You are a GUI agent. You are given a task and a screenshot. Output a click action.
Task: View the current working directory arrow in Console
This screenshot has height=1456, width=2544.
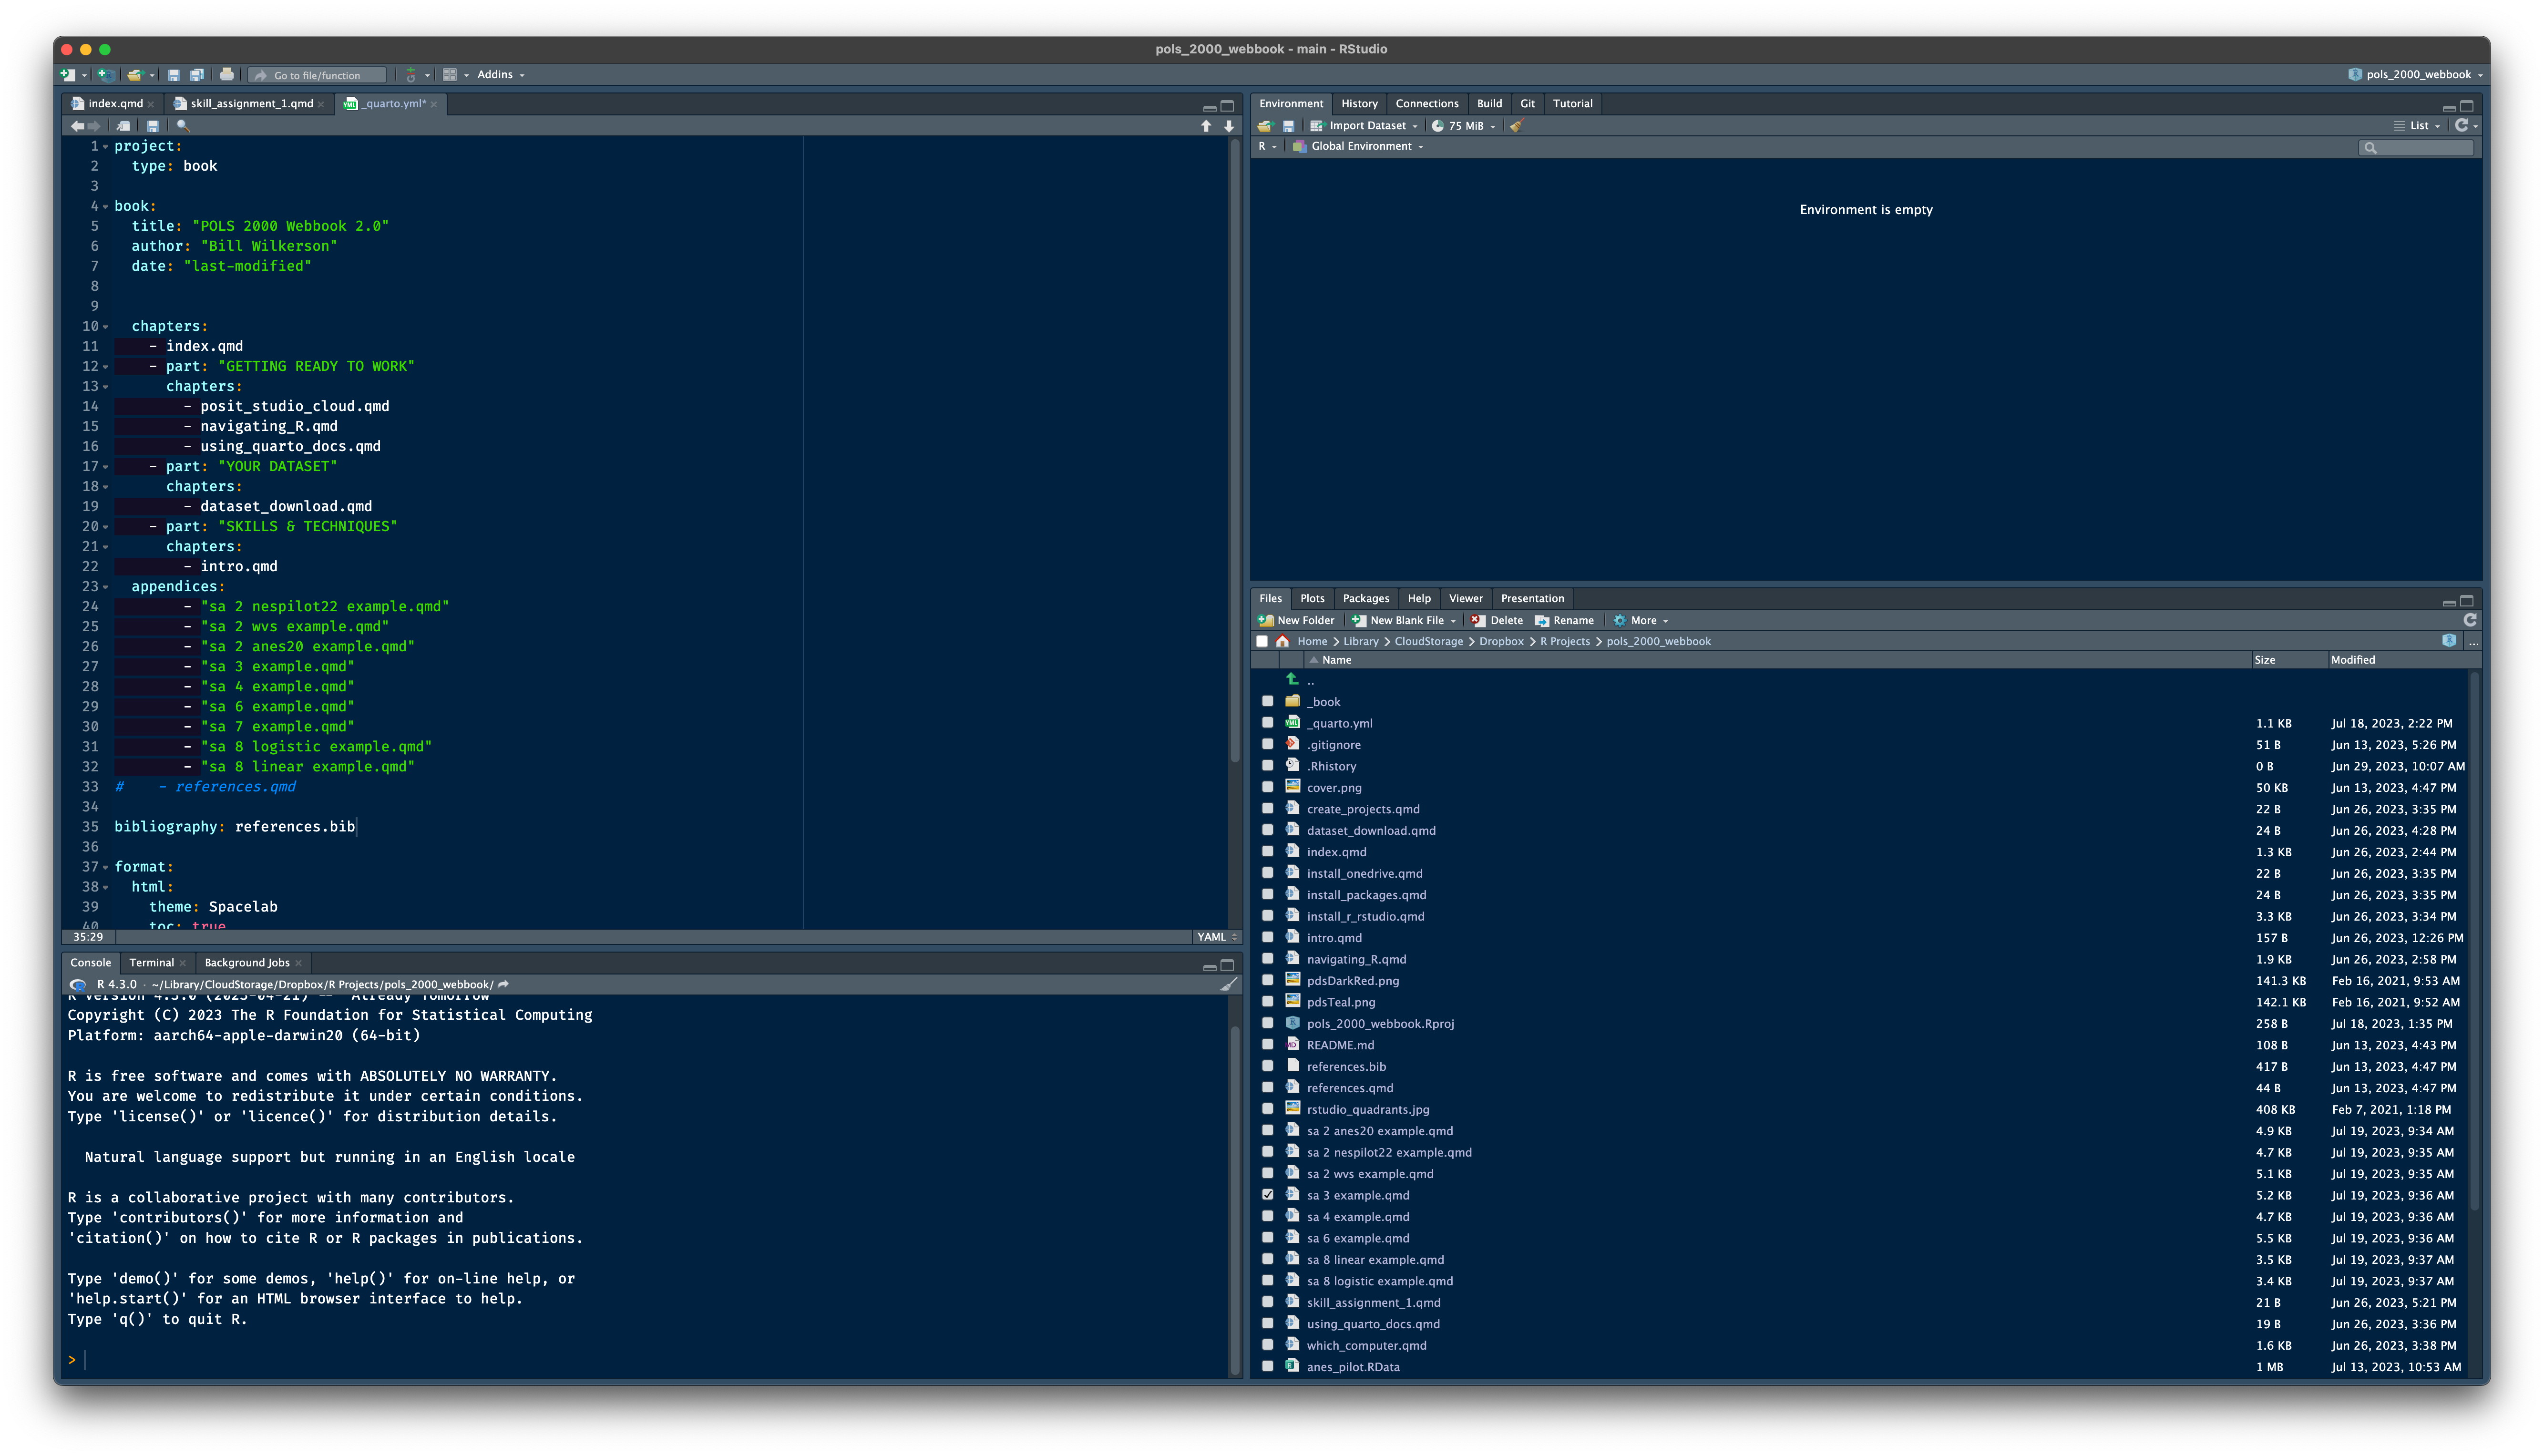click(504, 985)
